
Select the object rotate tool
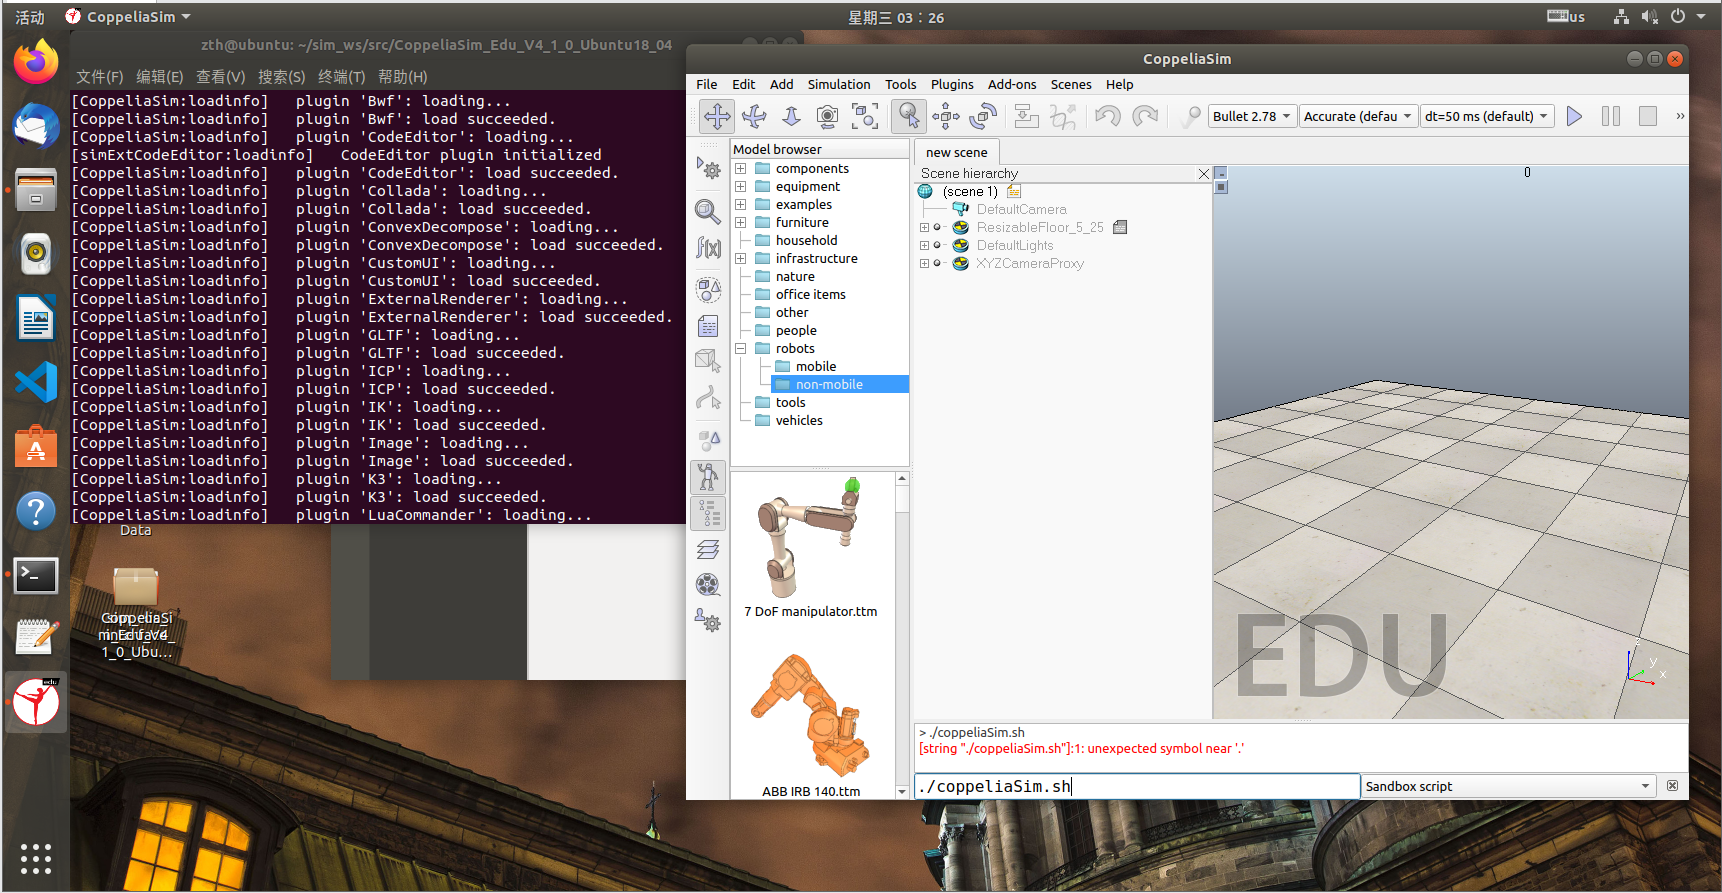983,116
